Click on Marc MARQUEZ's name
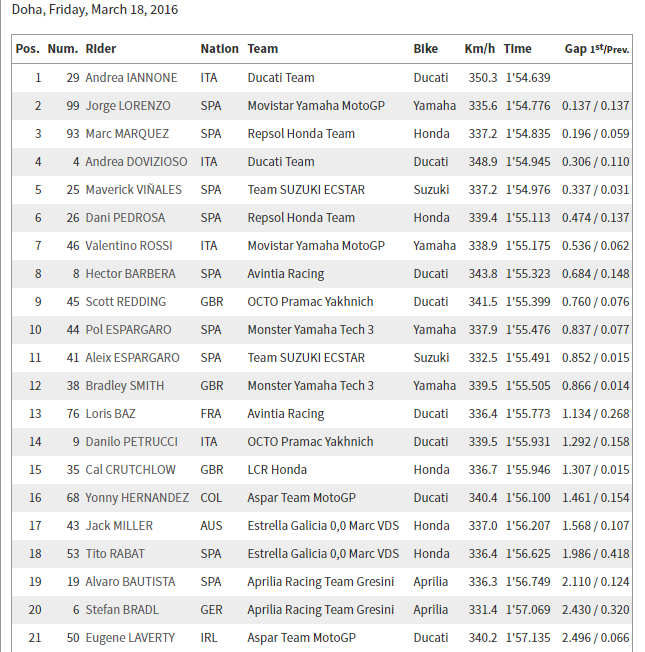Screen dimensions: 645x652 pos(127,133)
